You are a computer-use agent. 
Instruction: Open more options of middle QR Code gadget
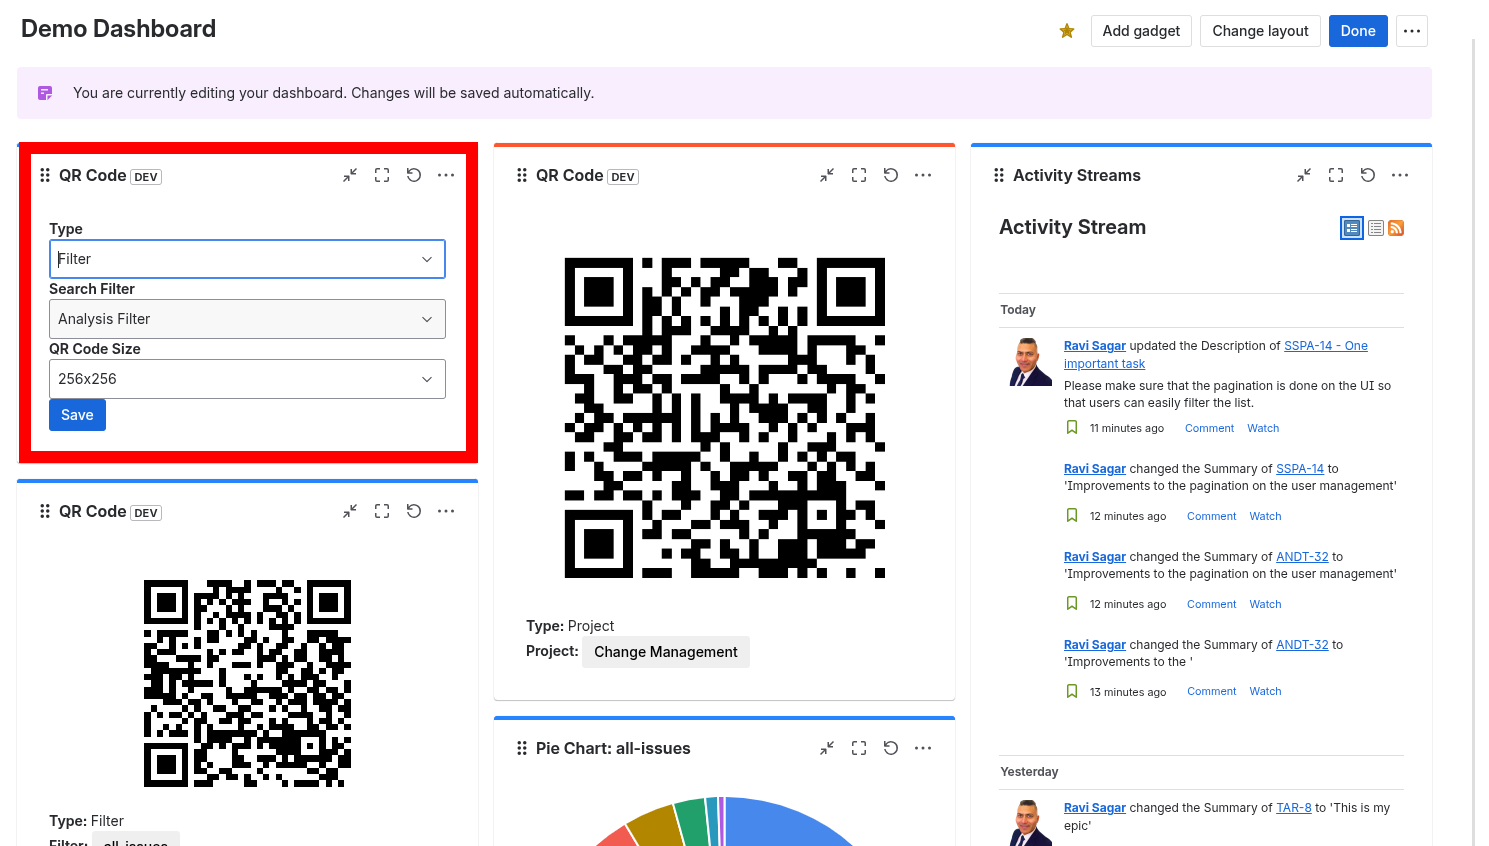coord(923,175)
